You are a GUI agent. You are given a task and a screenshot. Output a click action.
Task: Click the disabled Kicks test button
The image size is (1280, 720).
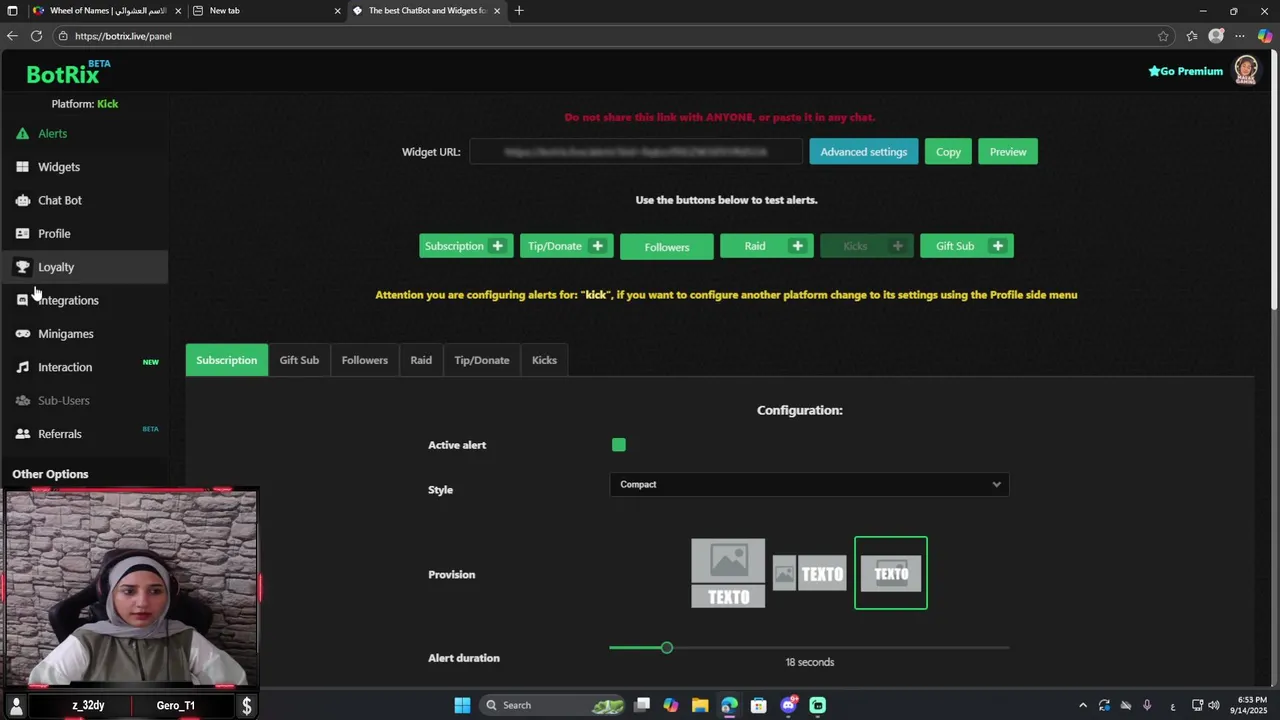(867, 246)
